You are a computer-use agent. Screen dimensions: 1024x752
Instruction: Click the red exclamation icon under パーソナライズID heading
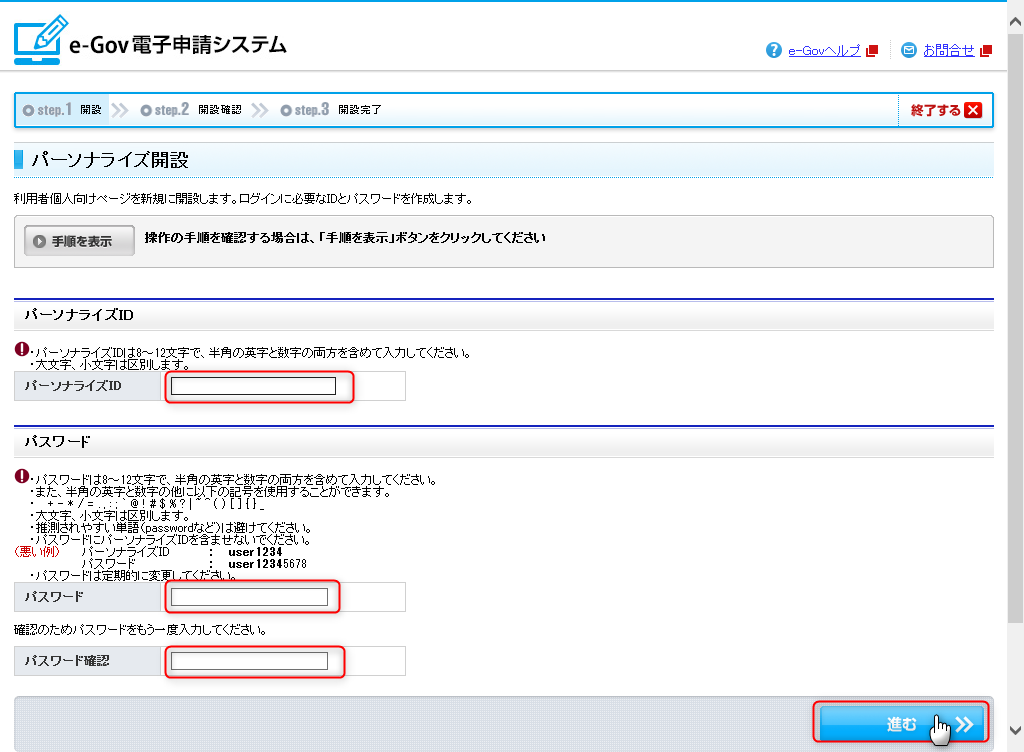(x=22, y=349)
